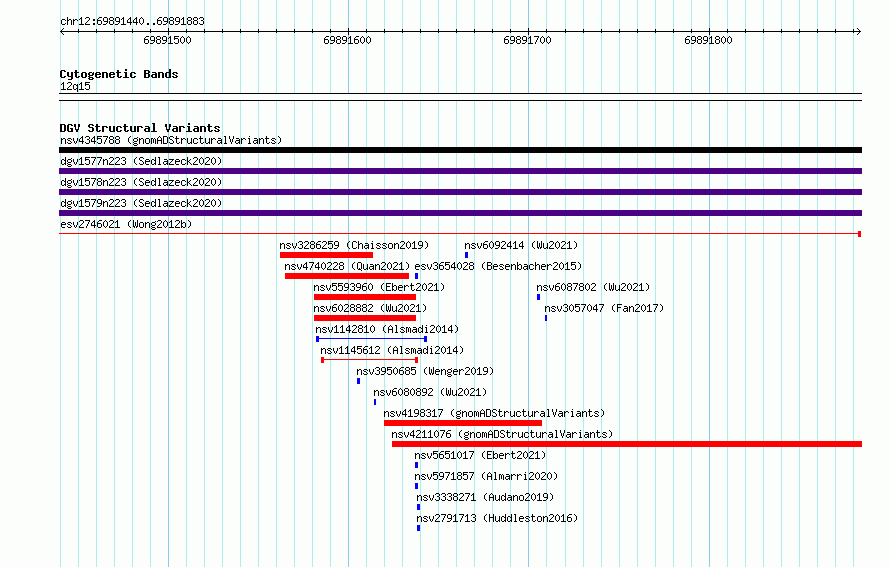Viewport: 890px width, 567px height.
Task: Click red bar under nsv4740228
Action: 347,276
